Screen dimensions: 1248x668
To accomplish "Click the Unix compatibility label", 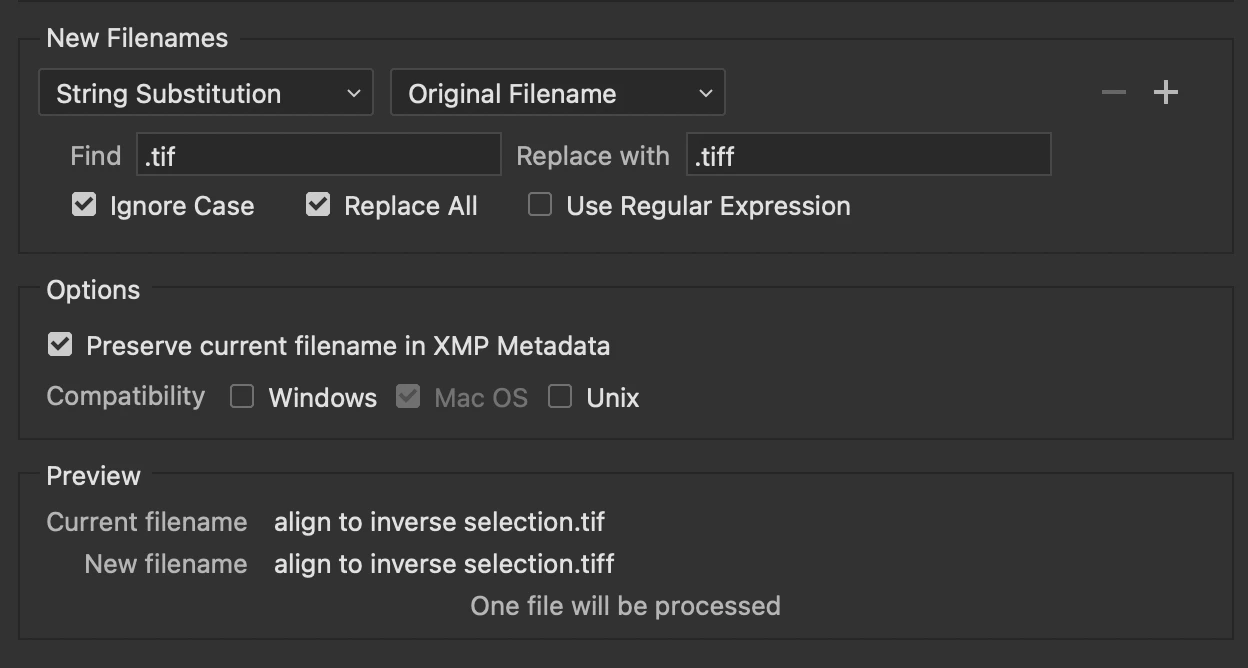I will (612, 398).
